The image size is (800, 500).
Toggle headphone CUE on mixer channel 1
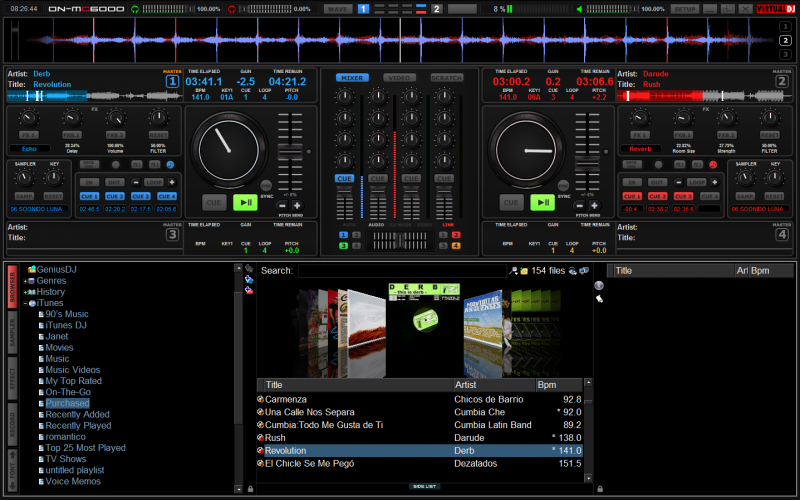(344, 179)
